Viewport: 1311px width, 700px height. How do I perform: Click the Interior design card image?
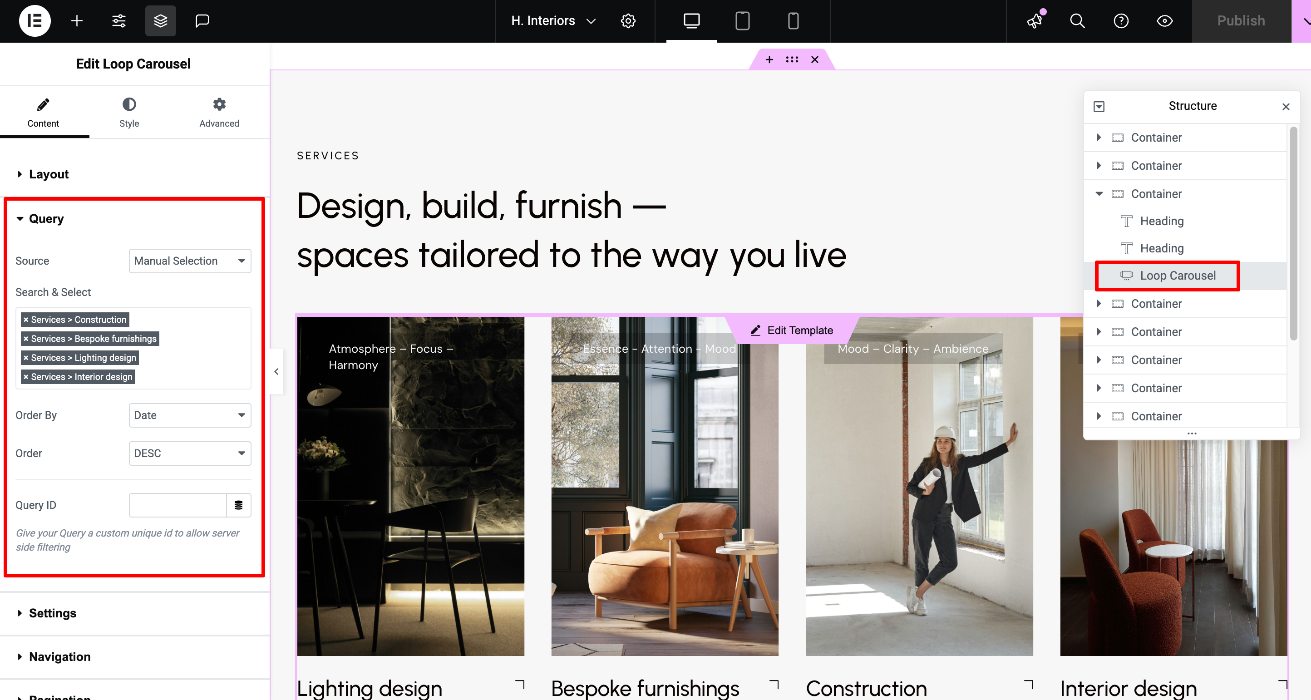click(x=1174, y=487)
